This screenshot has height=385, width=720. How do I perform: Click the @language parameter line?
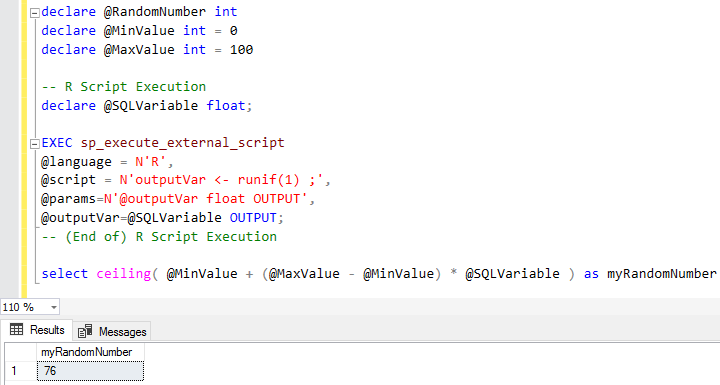tap(107, 162)
